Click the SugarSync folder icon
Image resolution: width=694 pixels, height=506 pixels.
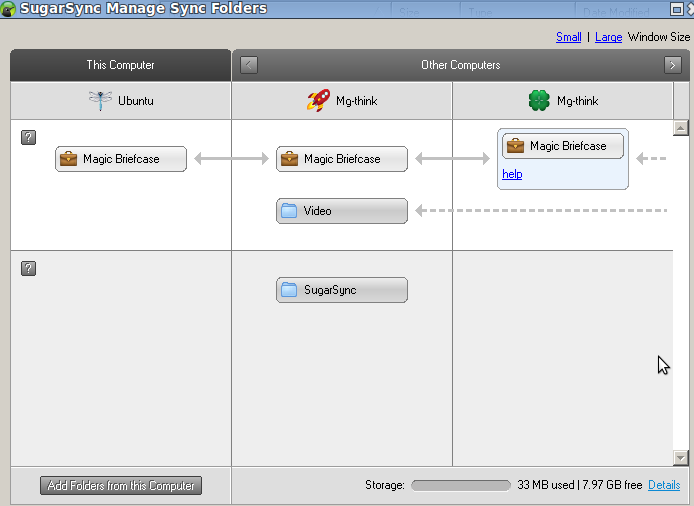(289, 290)
